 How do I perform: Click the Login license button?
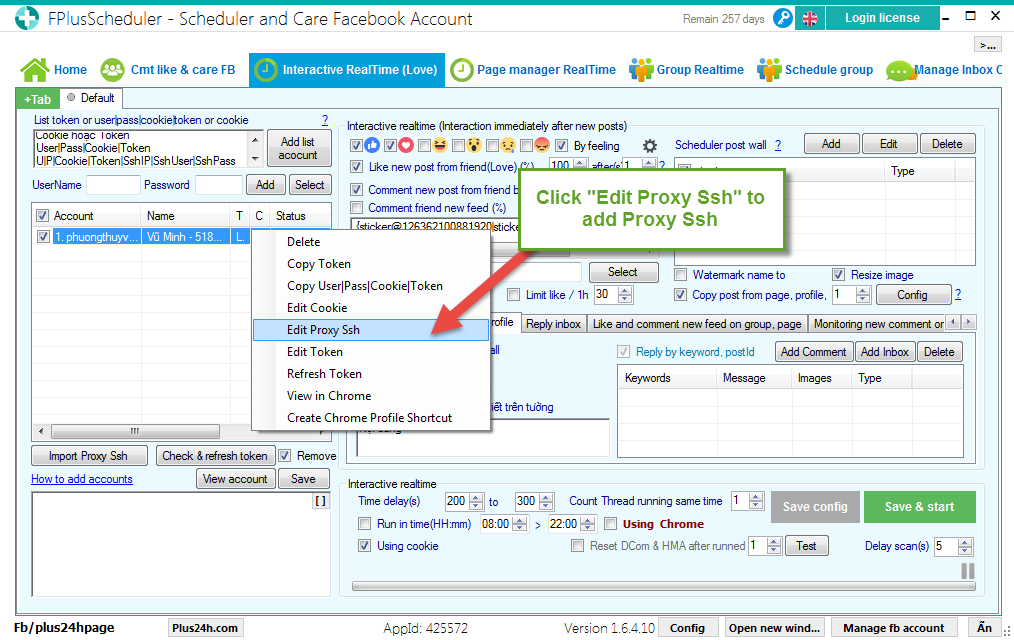882,18
